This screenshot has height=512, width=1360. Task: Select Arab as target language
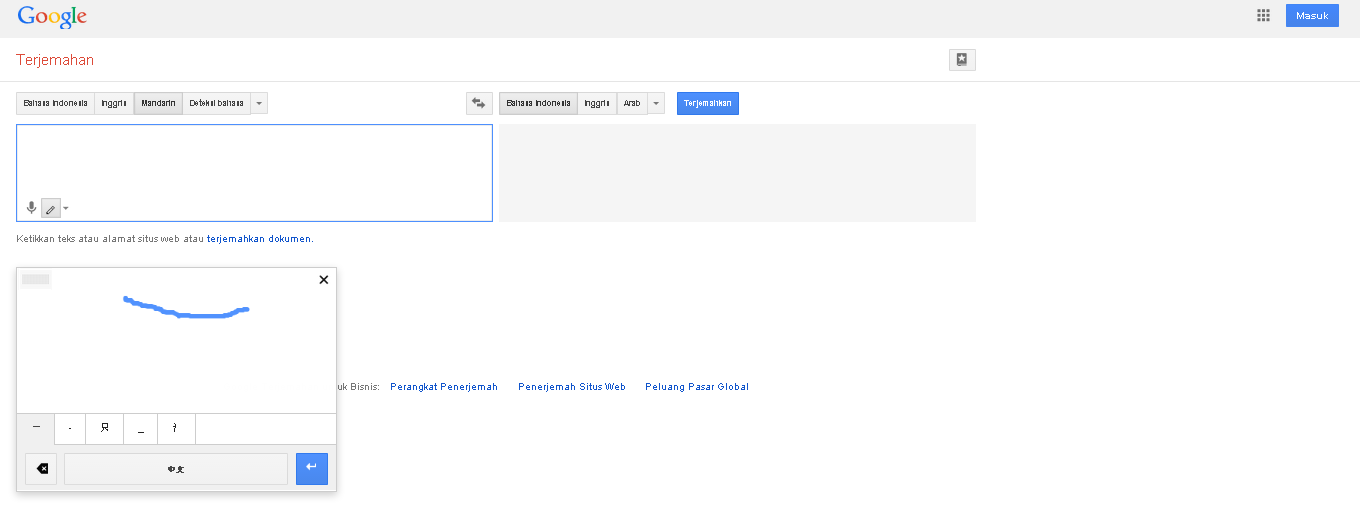coord(632,103)
